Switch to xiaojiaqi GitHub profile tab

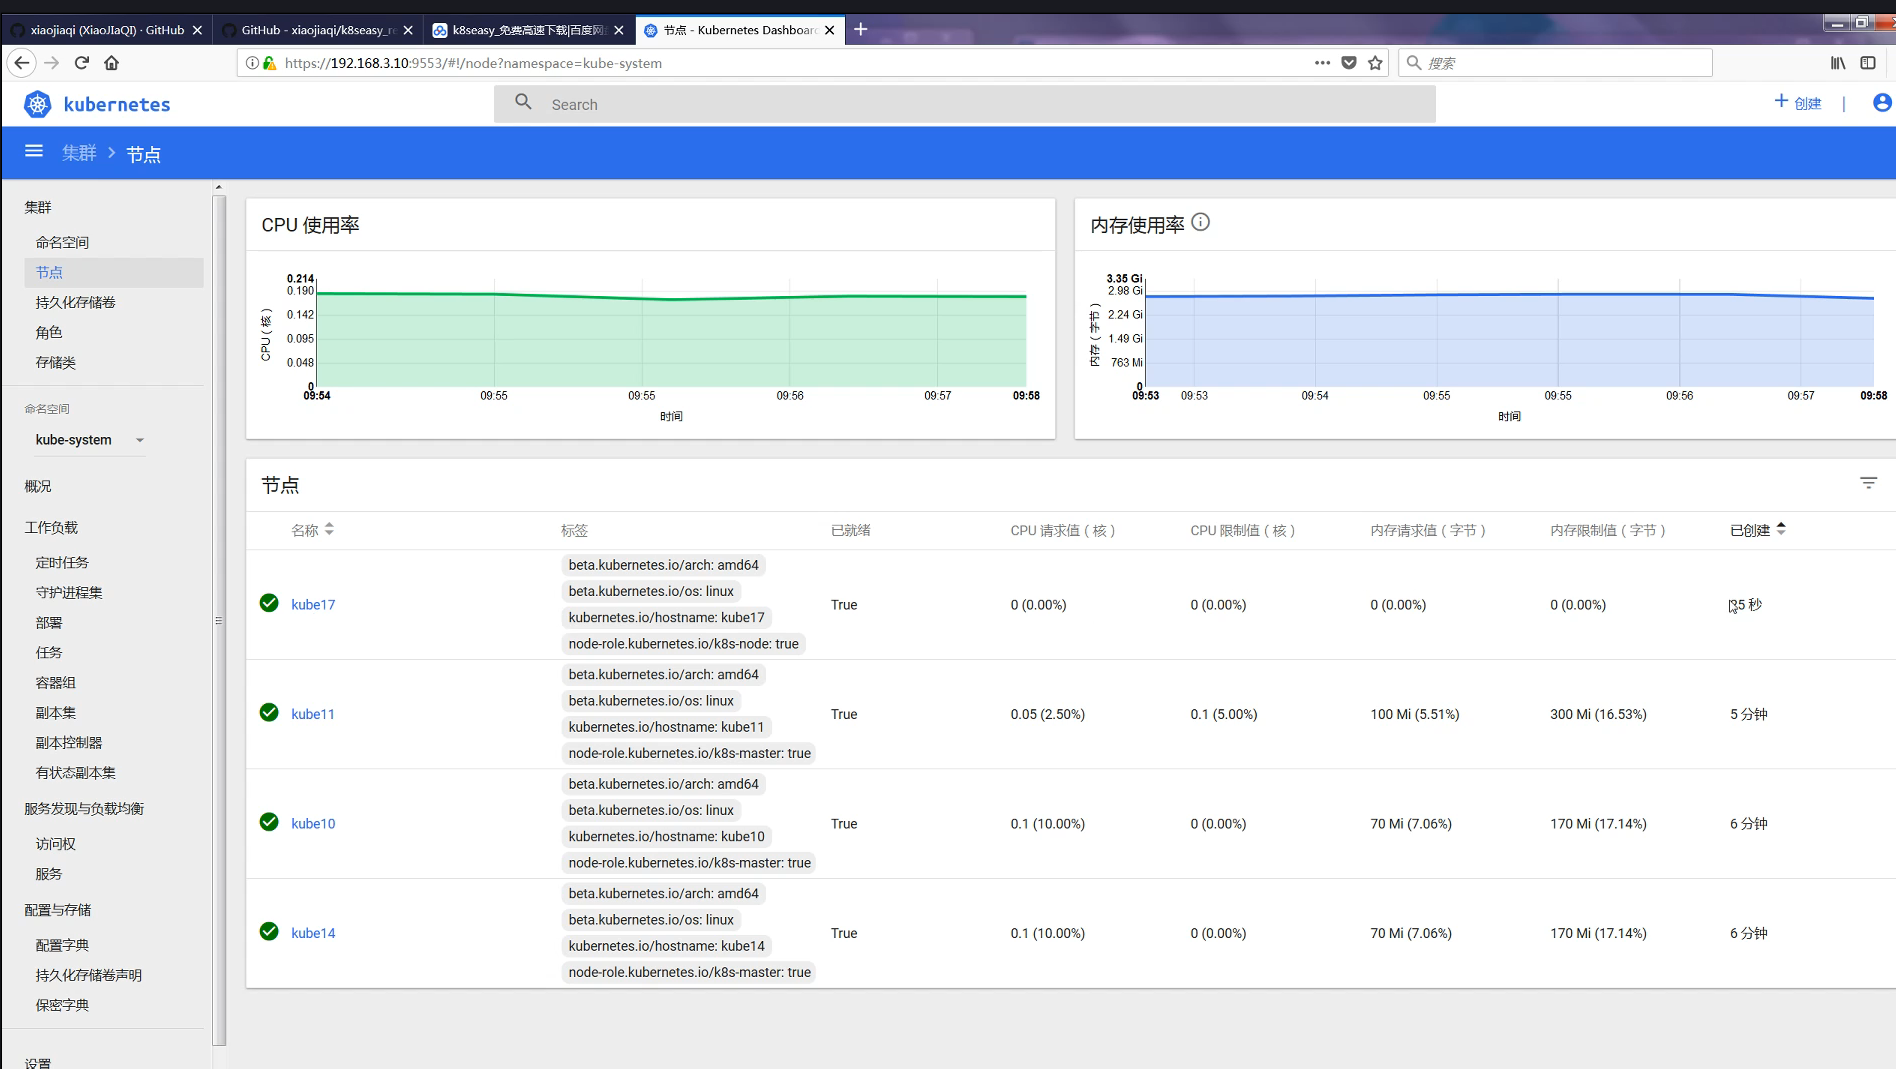pos(106,30)
